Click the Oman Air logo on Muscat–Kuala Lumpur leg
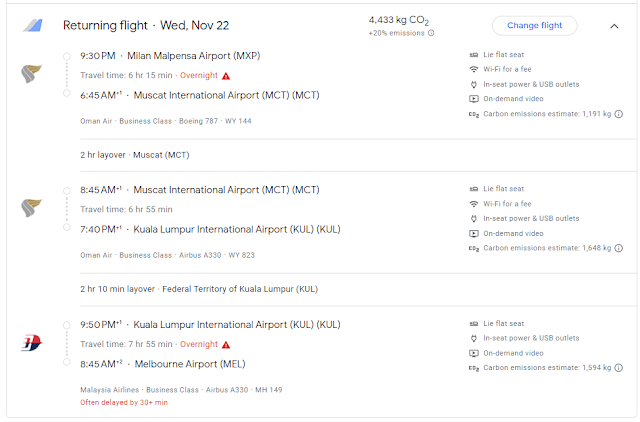Screen dimensions: 640x422 click(x=31, y=208)
